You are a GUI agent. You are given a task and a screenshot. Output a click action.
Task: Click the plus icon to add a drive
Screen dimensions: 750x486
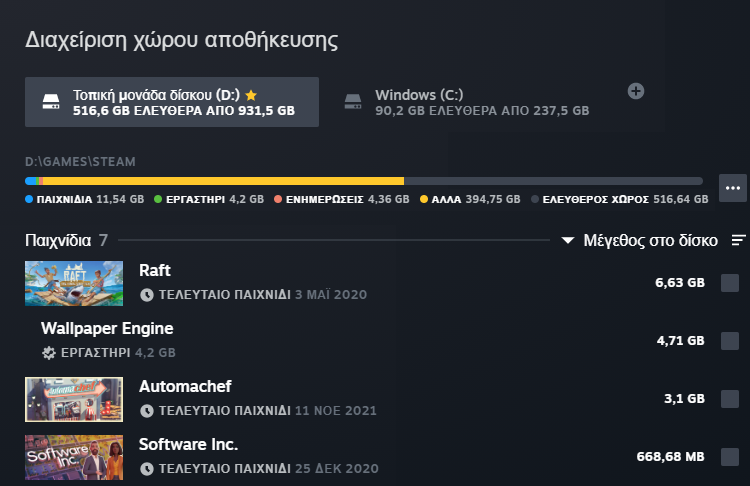tap(636, 91)
